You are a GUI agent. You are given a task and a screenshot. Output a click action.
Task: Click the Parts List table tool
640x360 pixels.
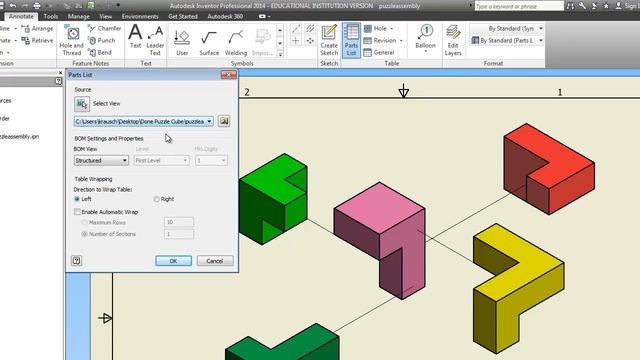click(x=351, y=40)
